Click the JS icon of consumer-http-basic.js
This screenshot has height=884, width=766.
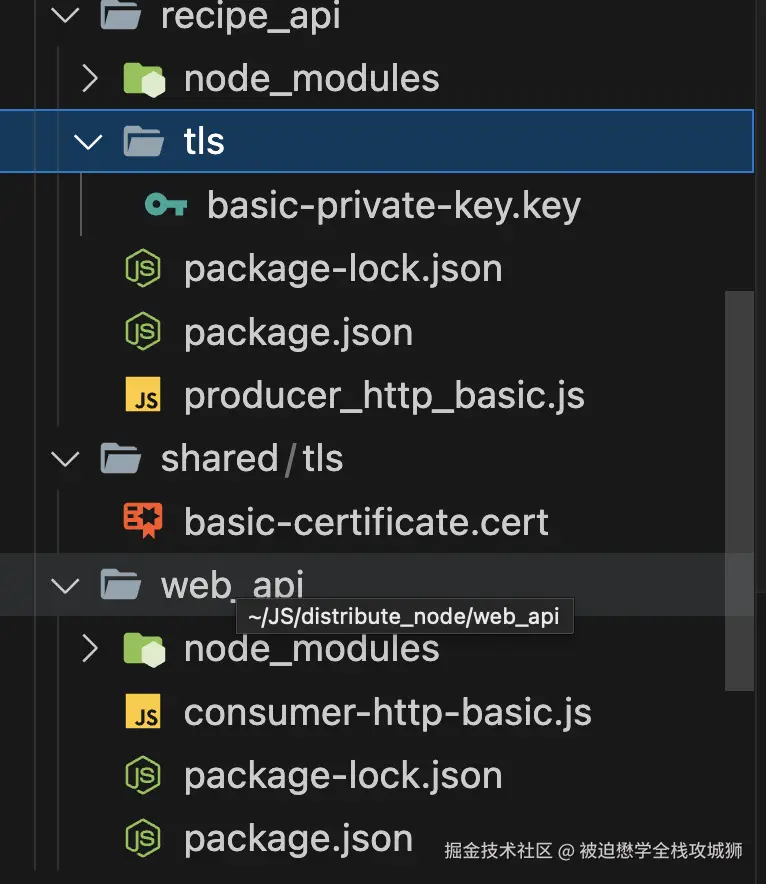point(142,713)
